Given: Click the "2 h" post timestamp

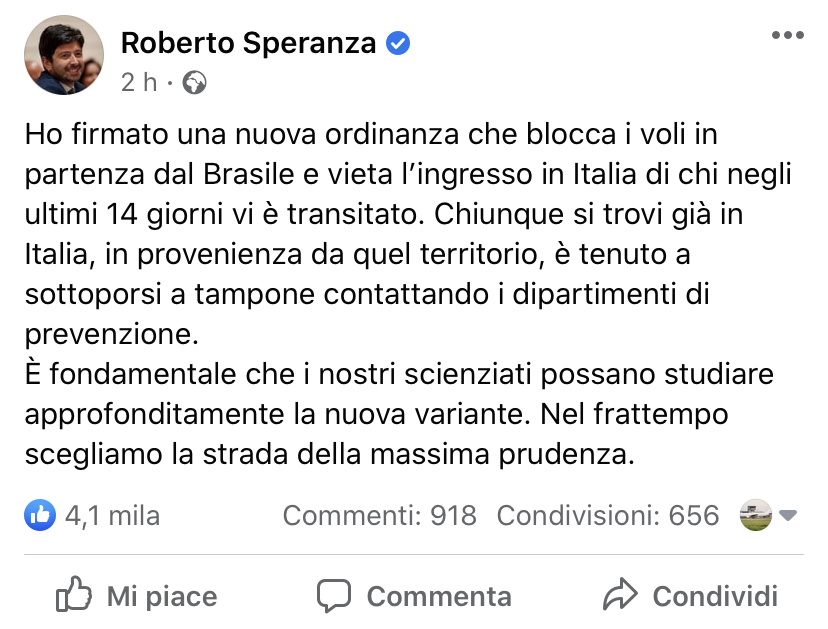Looking at the screenshot, I should coord(138,83).
